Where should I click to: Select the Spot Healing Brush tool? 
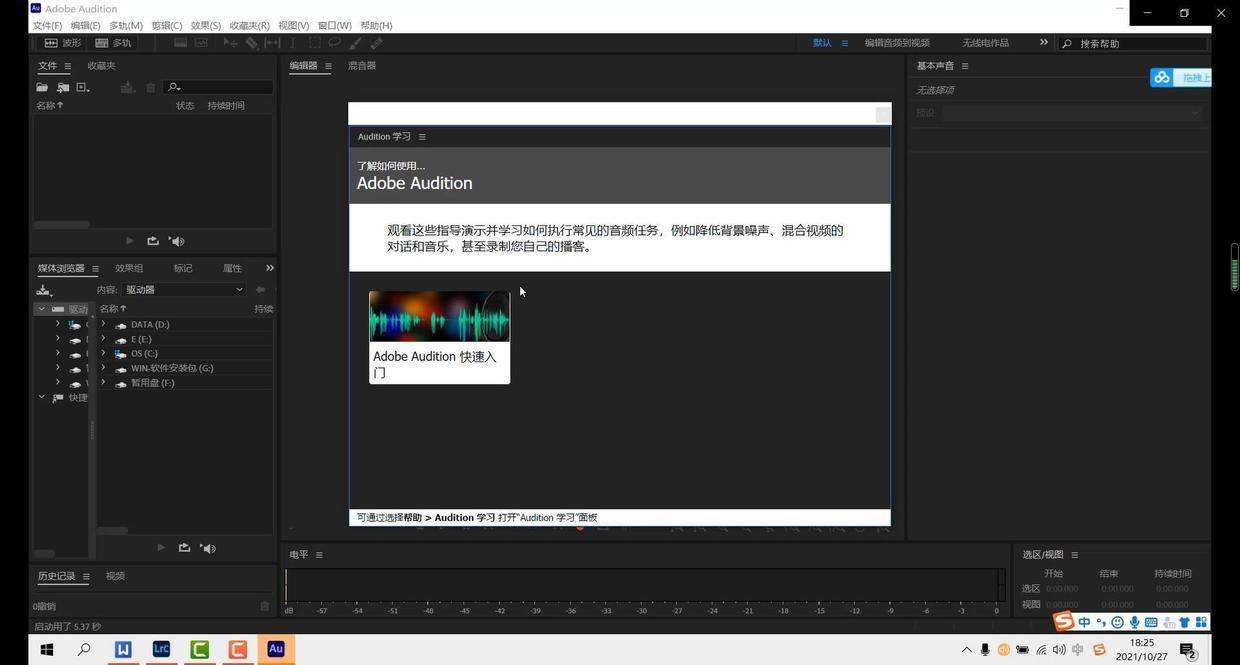coord(376,43)
